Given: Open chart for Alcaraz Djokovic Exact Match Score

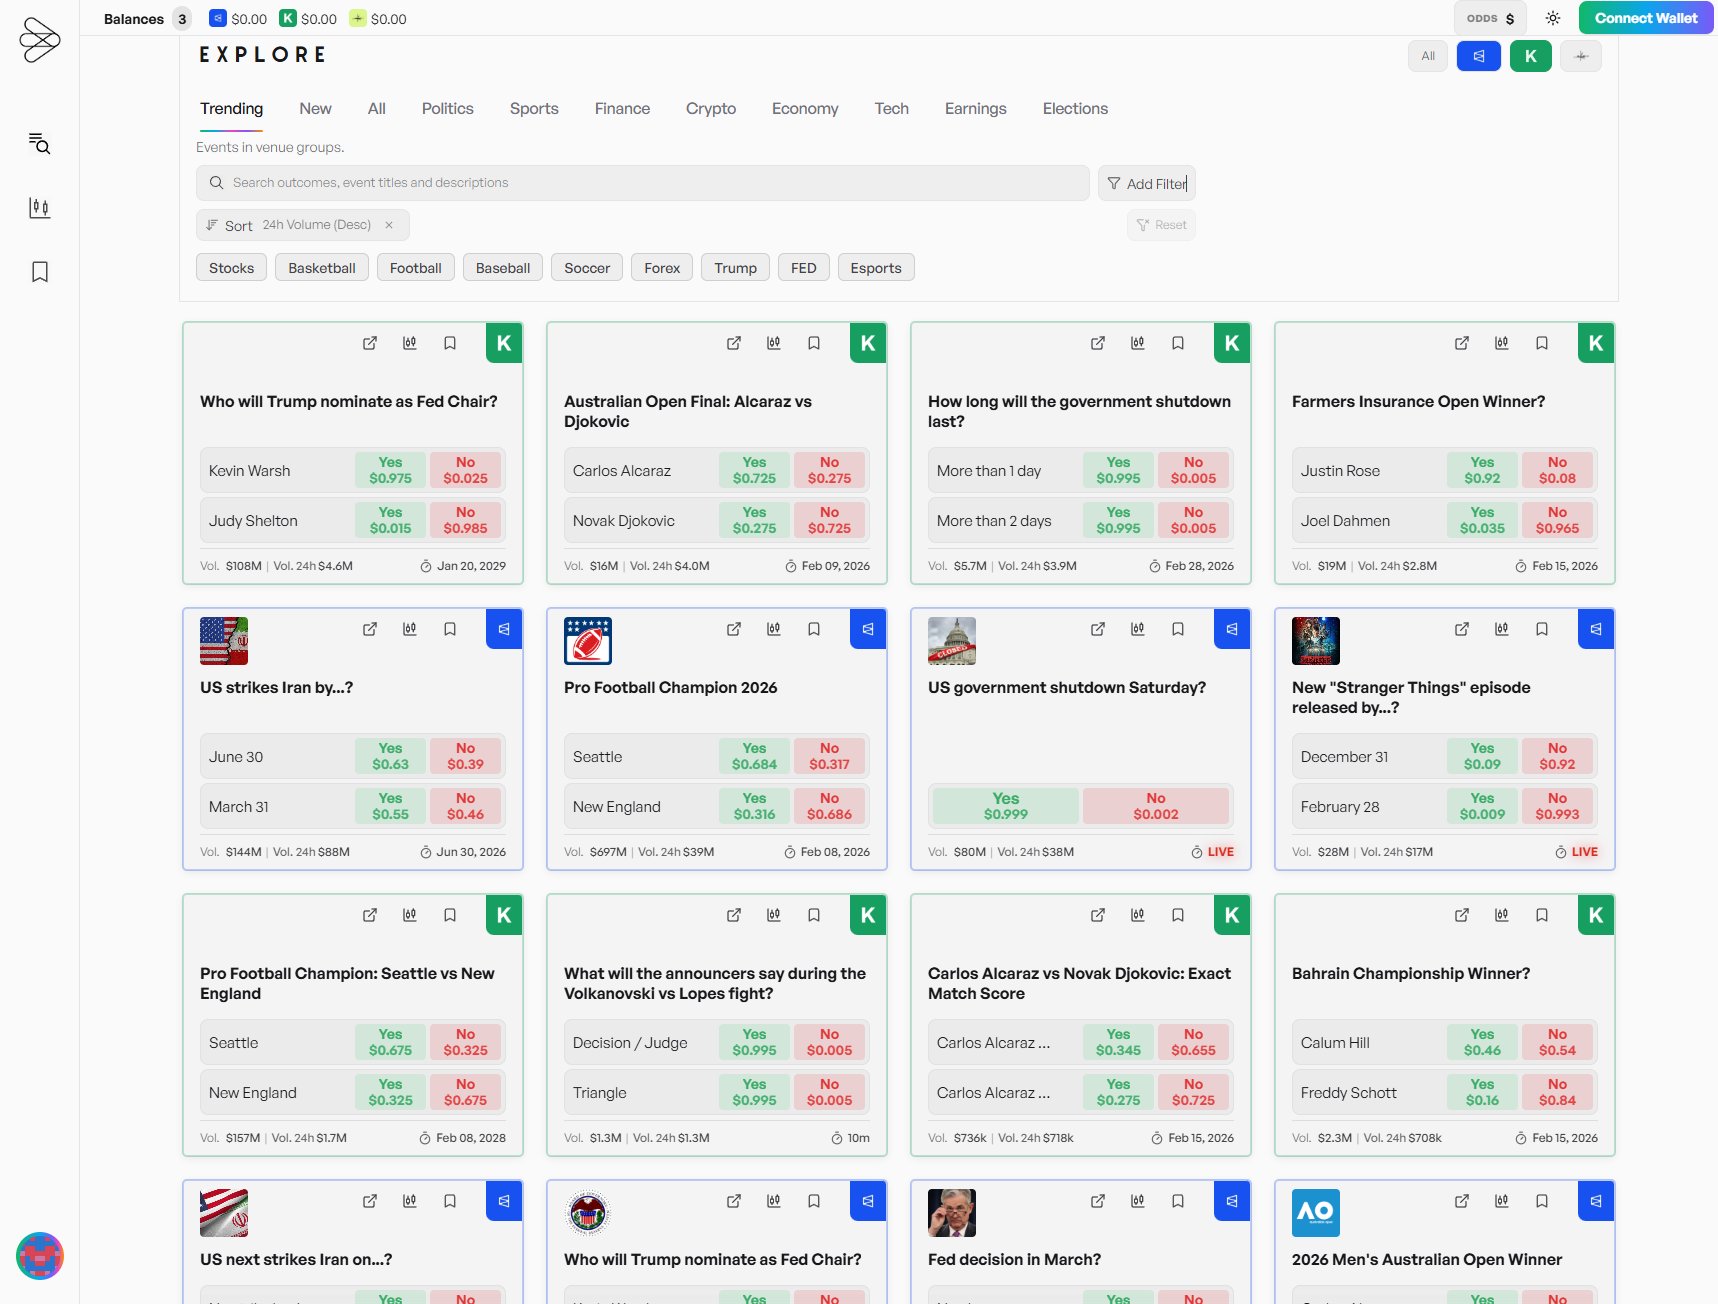Looking at the screenshot, I should click(1138, 915).
